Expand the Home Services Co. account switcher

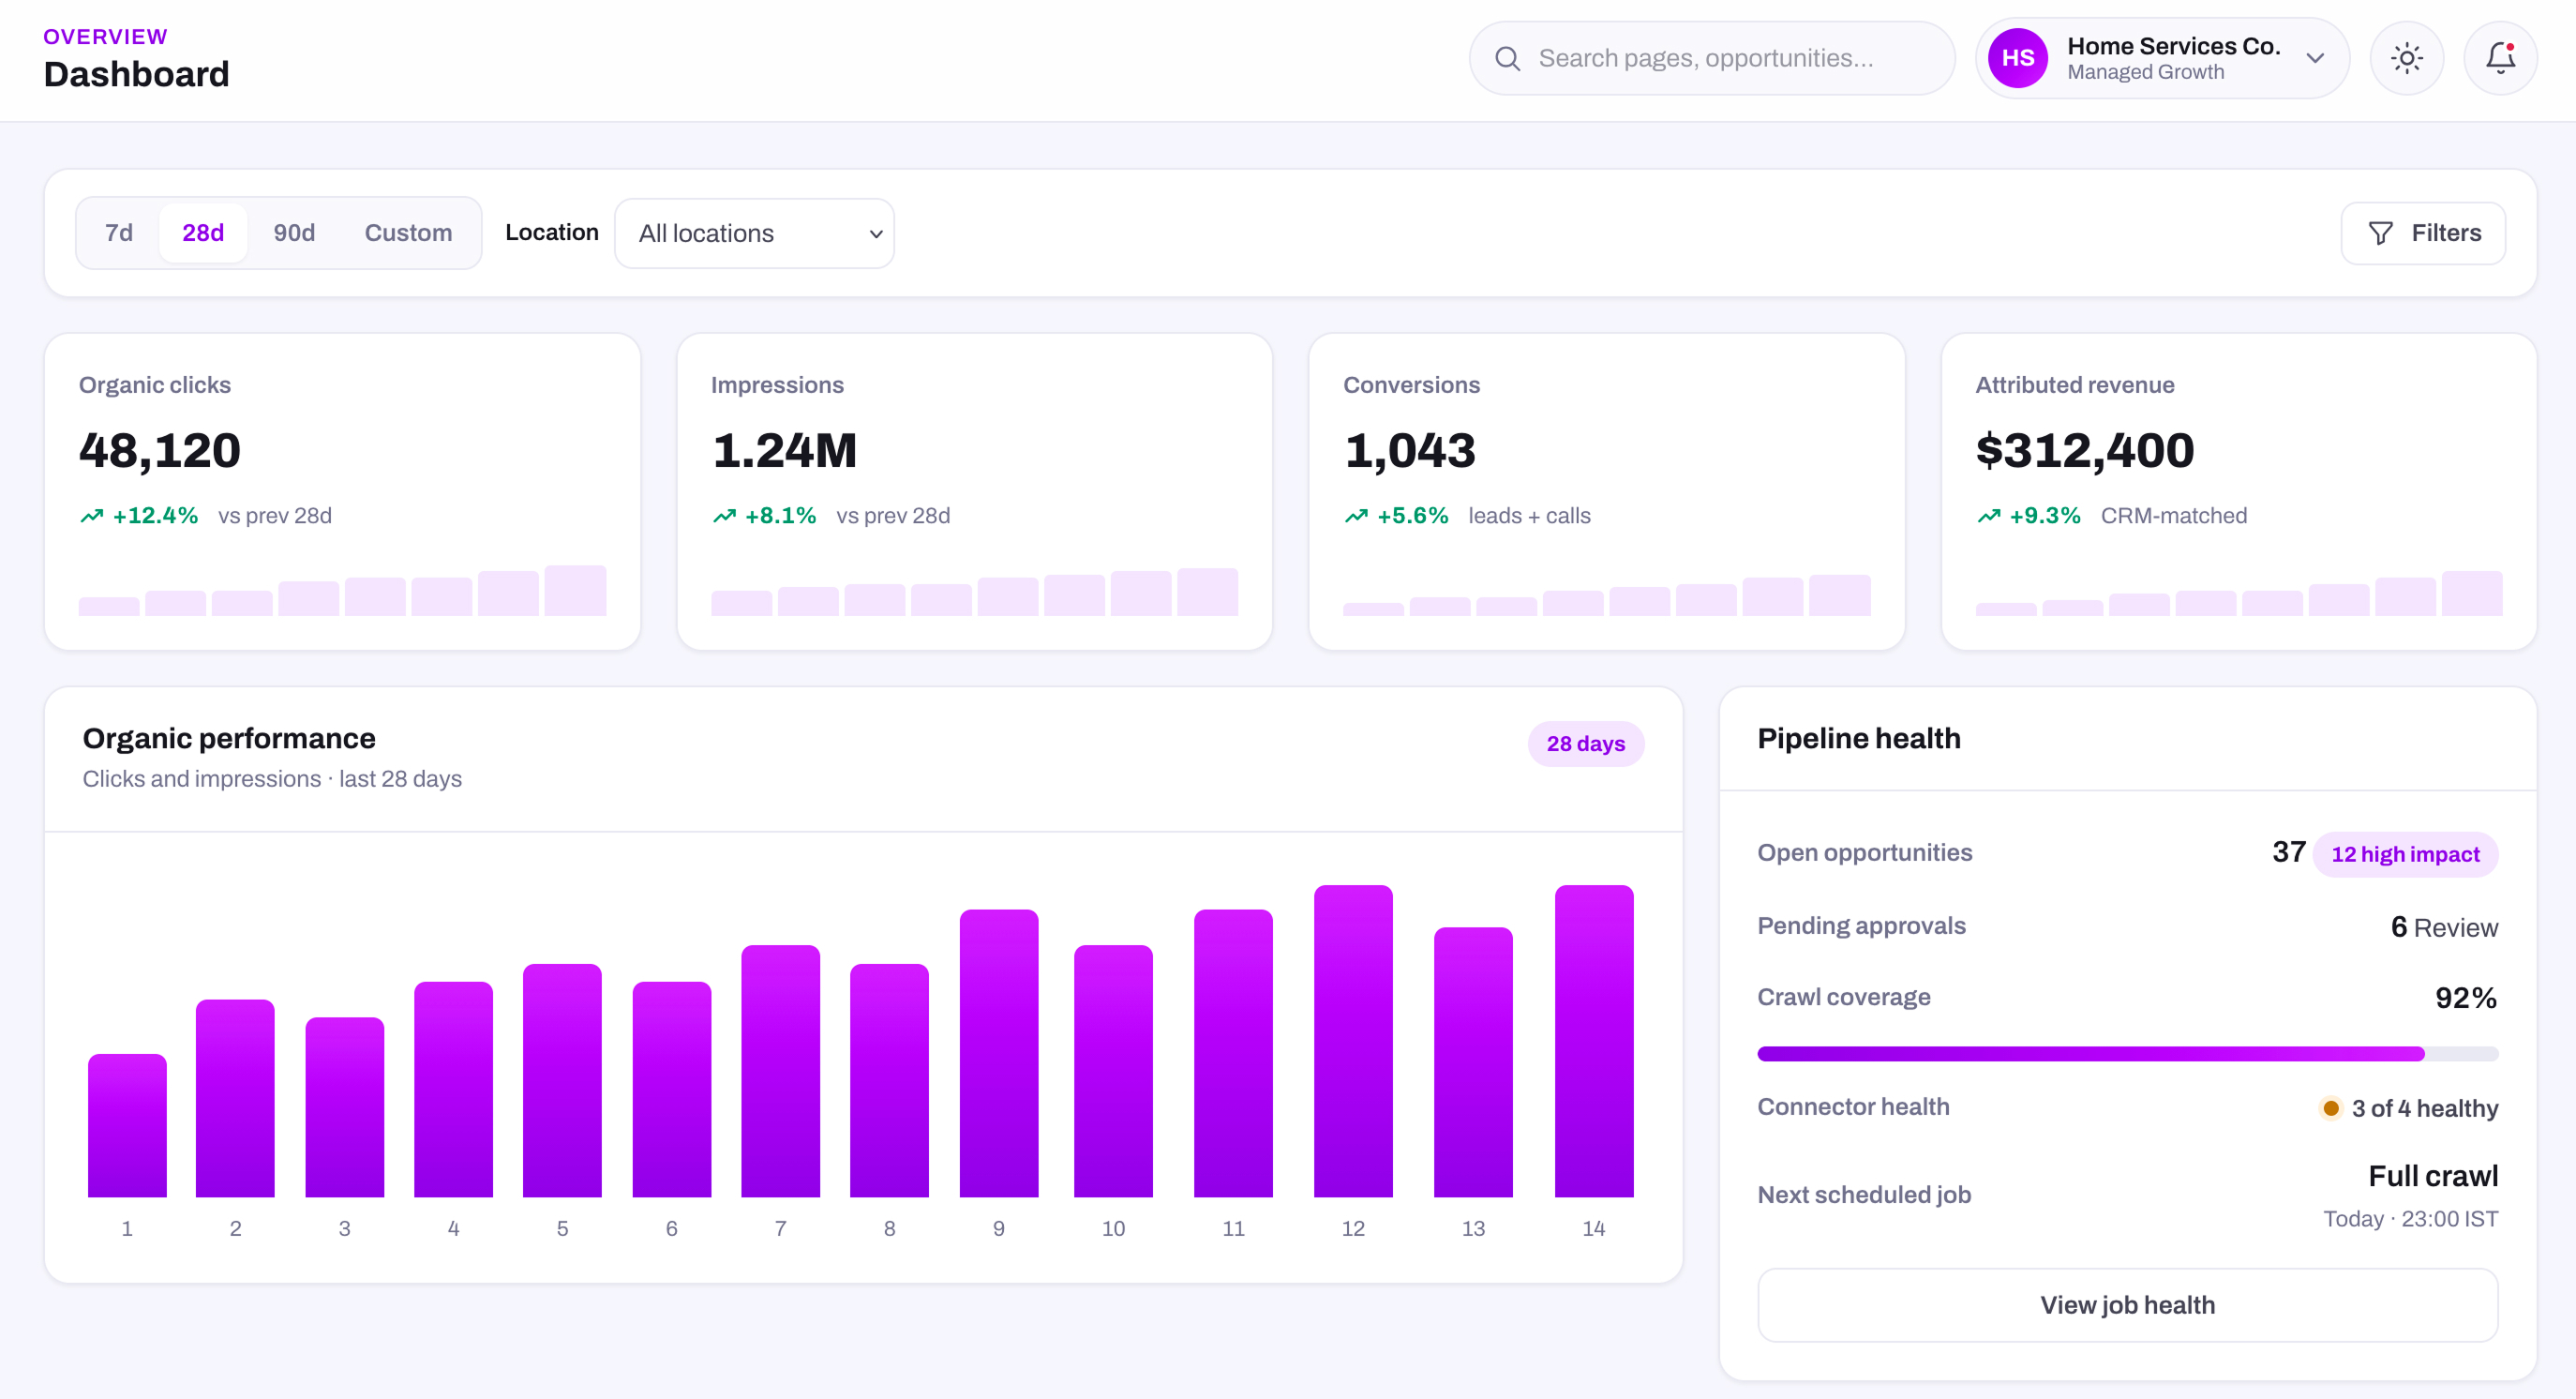[x=2161, y=58]
